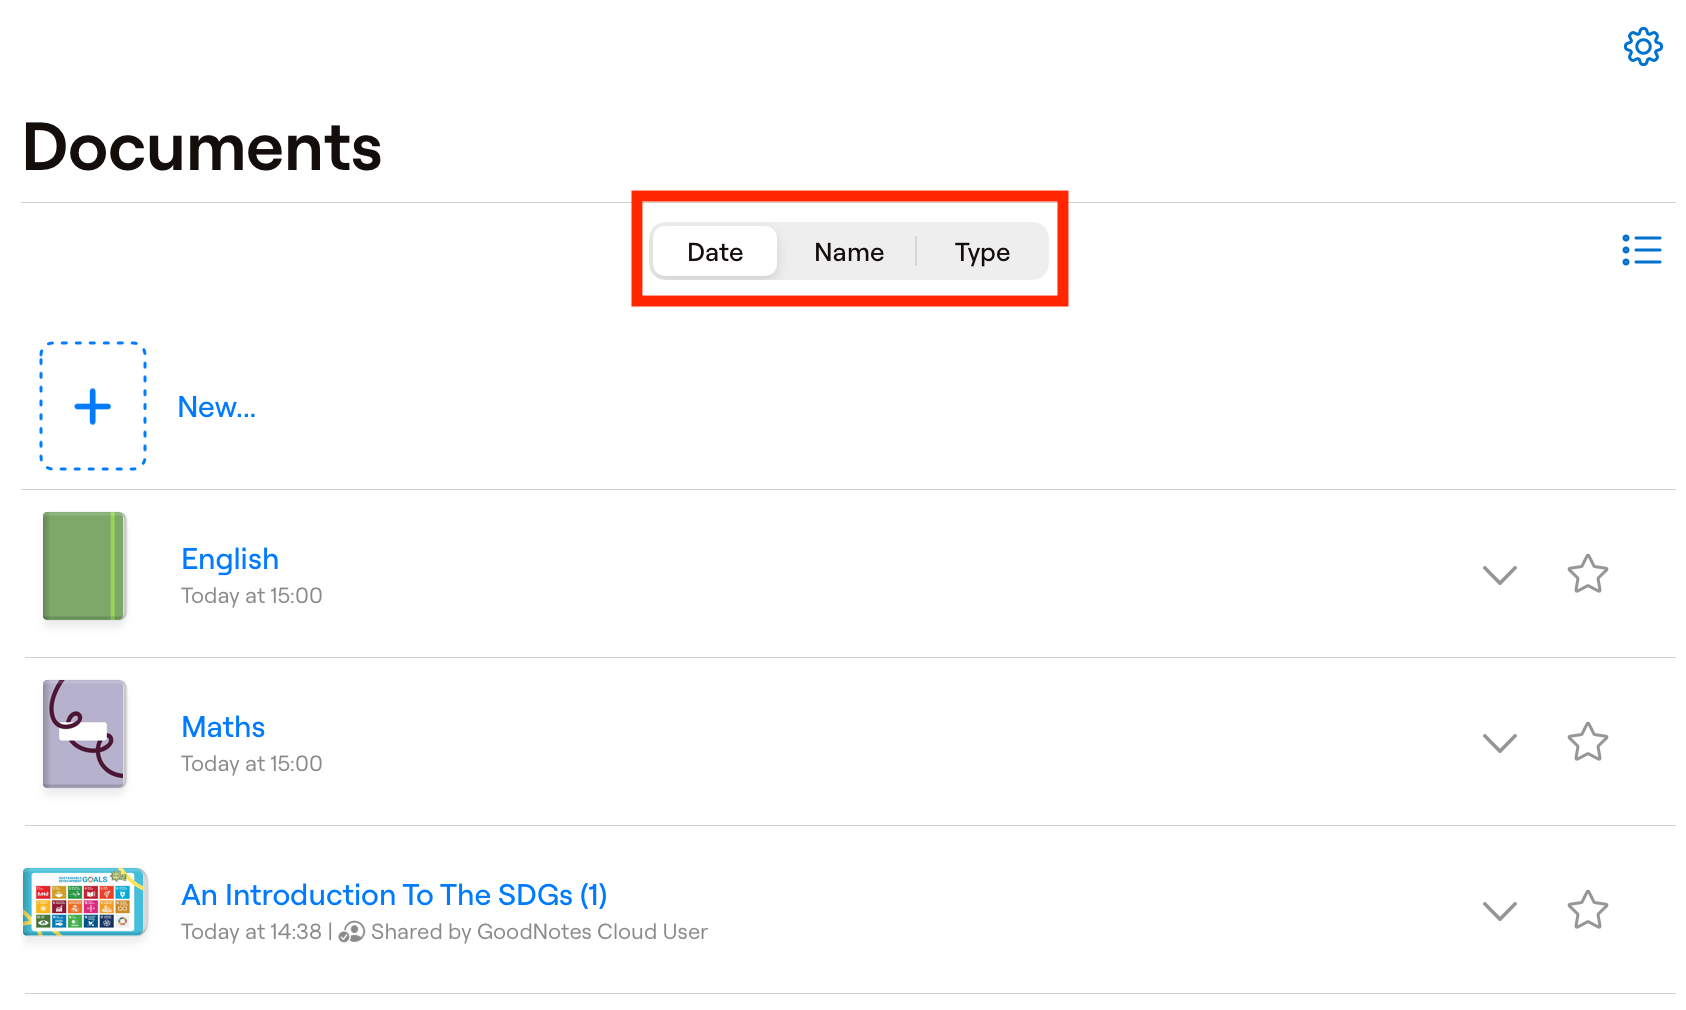Open the Maths notebook options chevron
The width and height of the screenshot is (1686, 1010).
point(1499,743)
